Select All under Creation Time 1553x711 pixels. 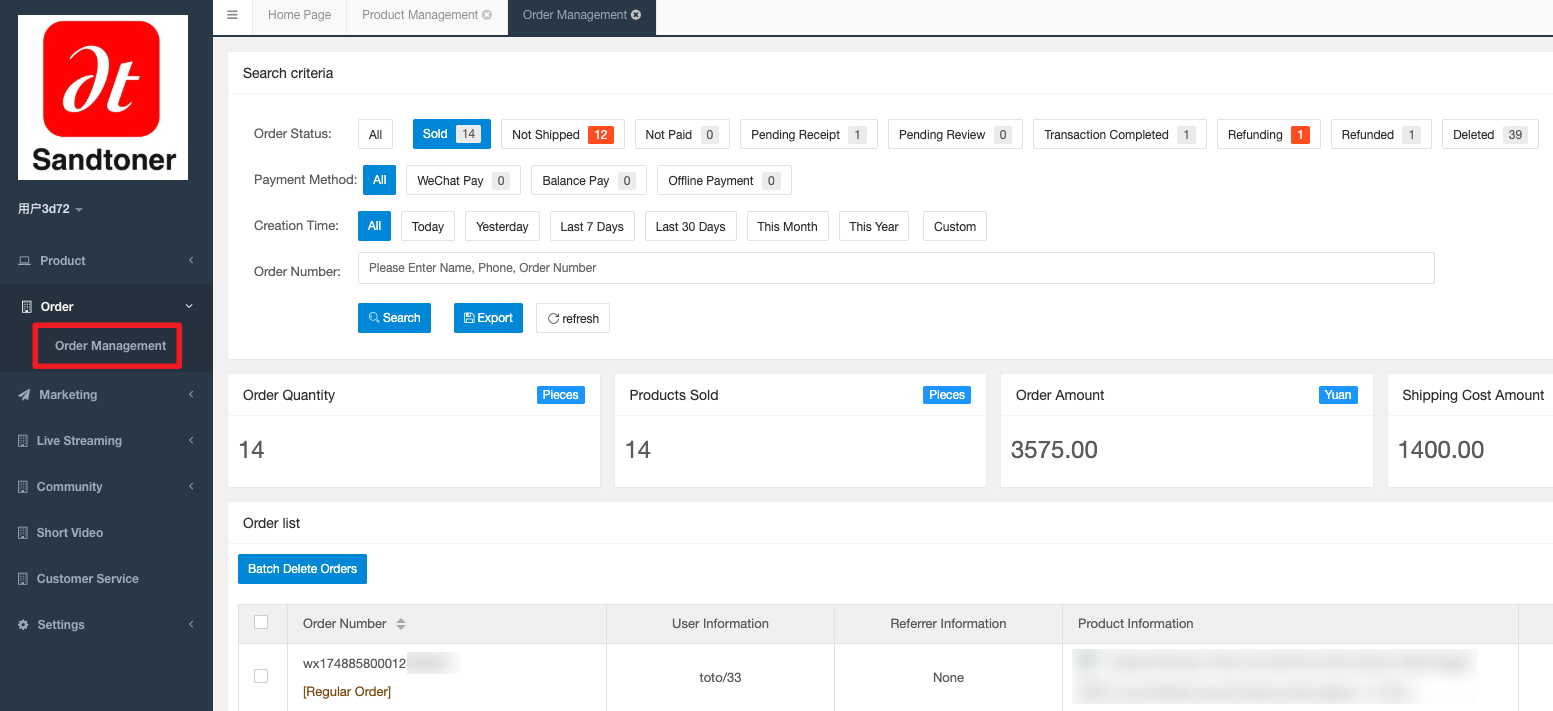tap(374, 226)
